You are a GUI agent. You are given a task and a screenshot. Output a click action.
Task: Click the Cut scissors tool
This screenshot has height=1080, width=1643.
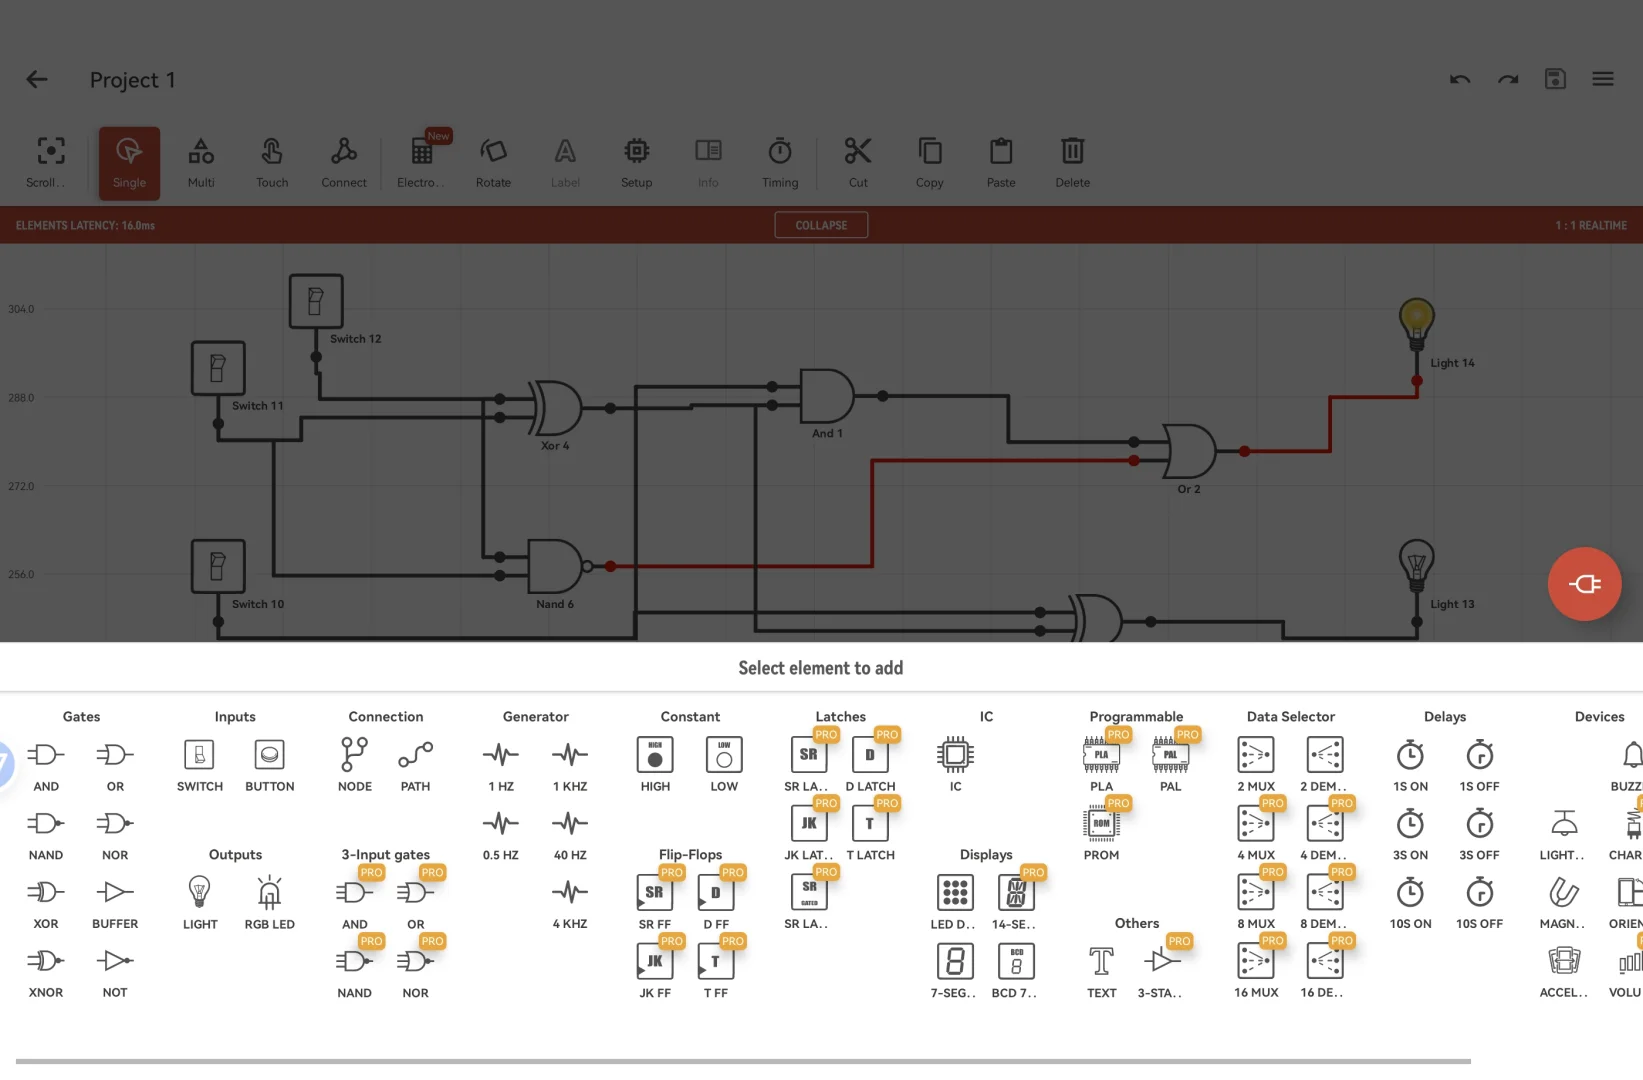point(858,162)
